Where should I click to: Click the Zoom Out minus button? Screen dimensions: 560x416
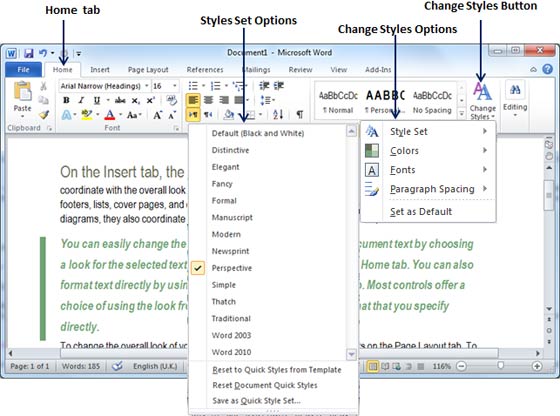[461, 366]
